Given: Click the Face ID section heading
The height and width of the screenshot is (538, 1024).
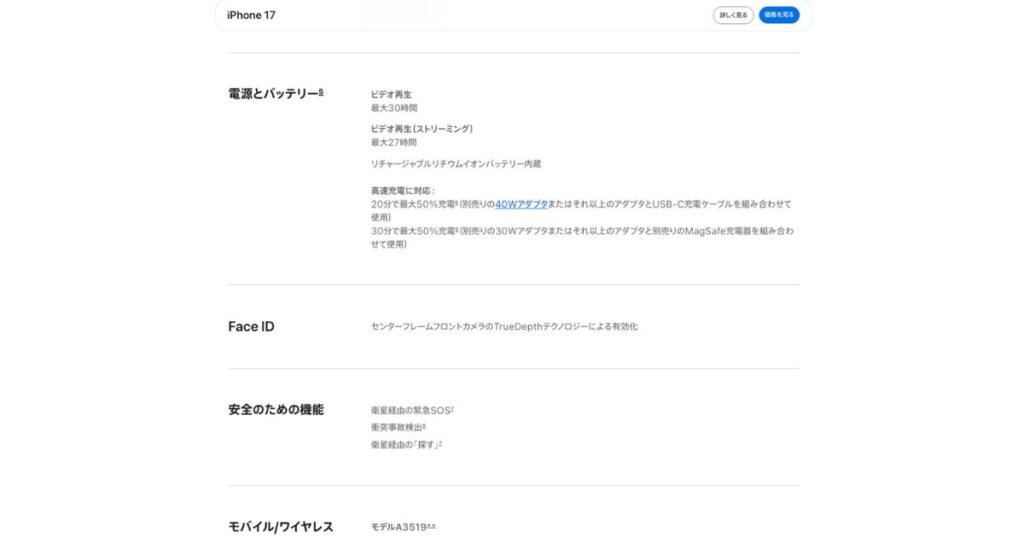Looking at the screenshot, I should (x=251, y=326).
